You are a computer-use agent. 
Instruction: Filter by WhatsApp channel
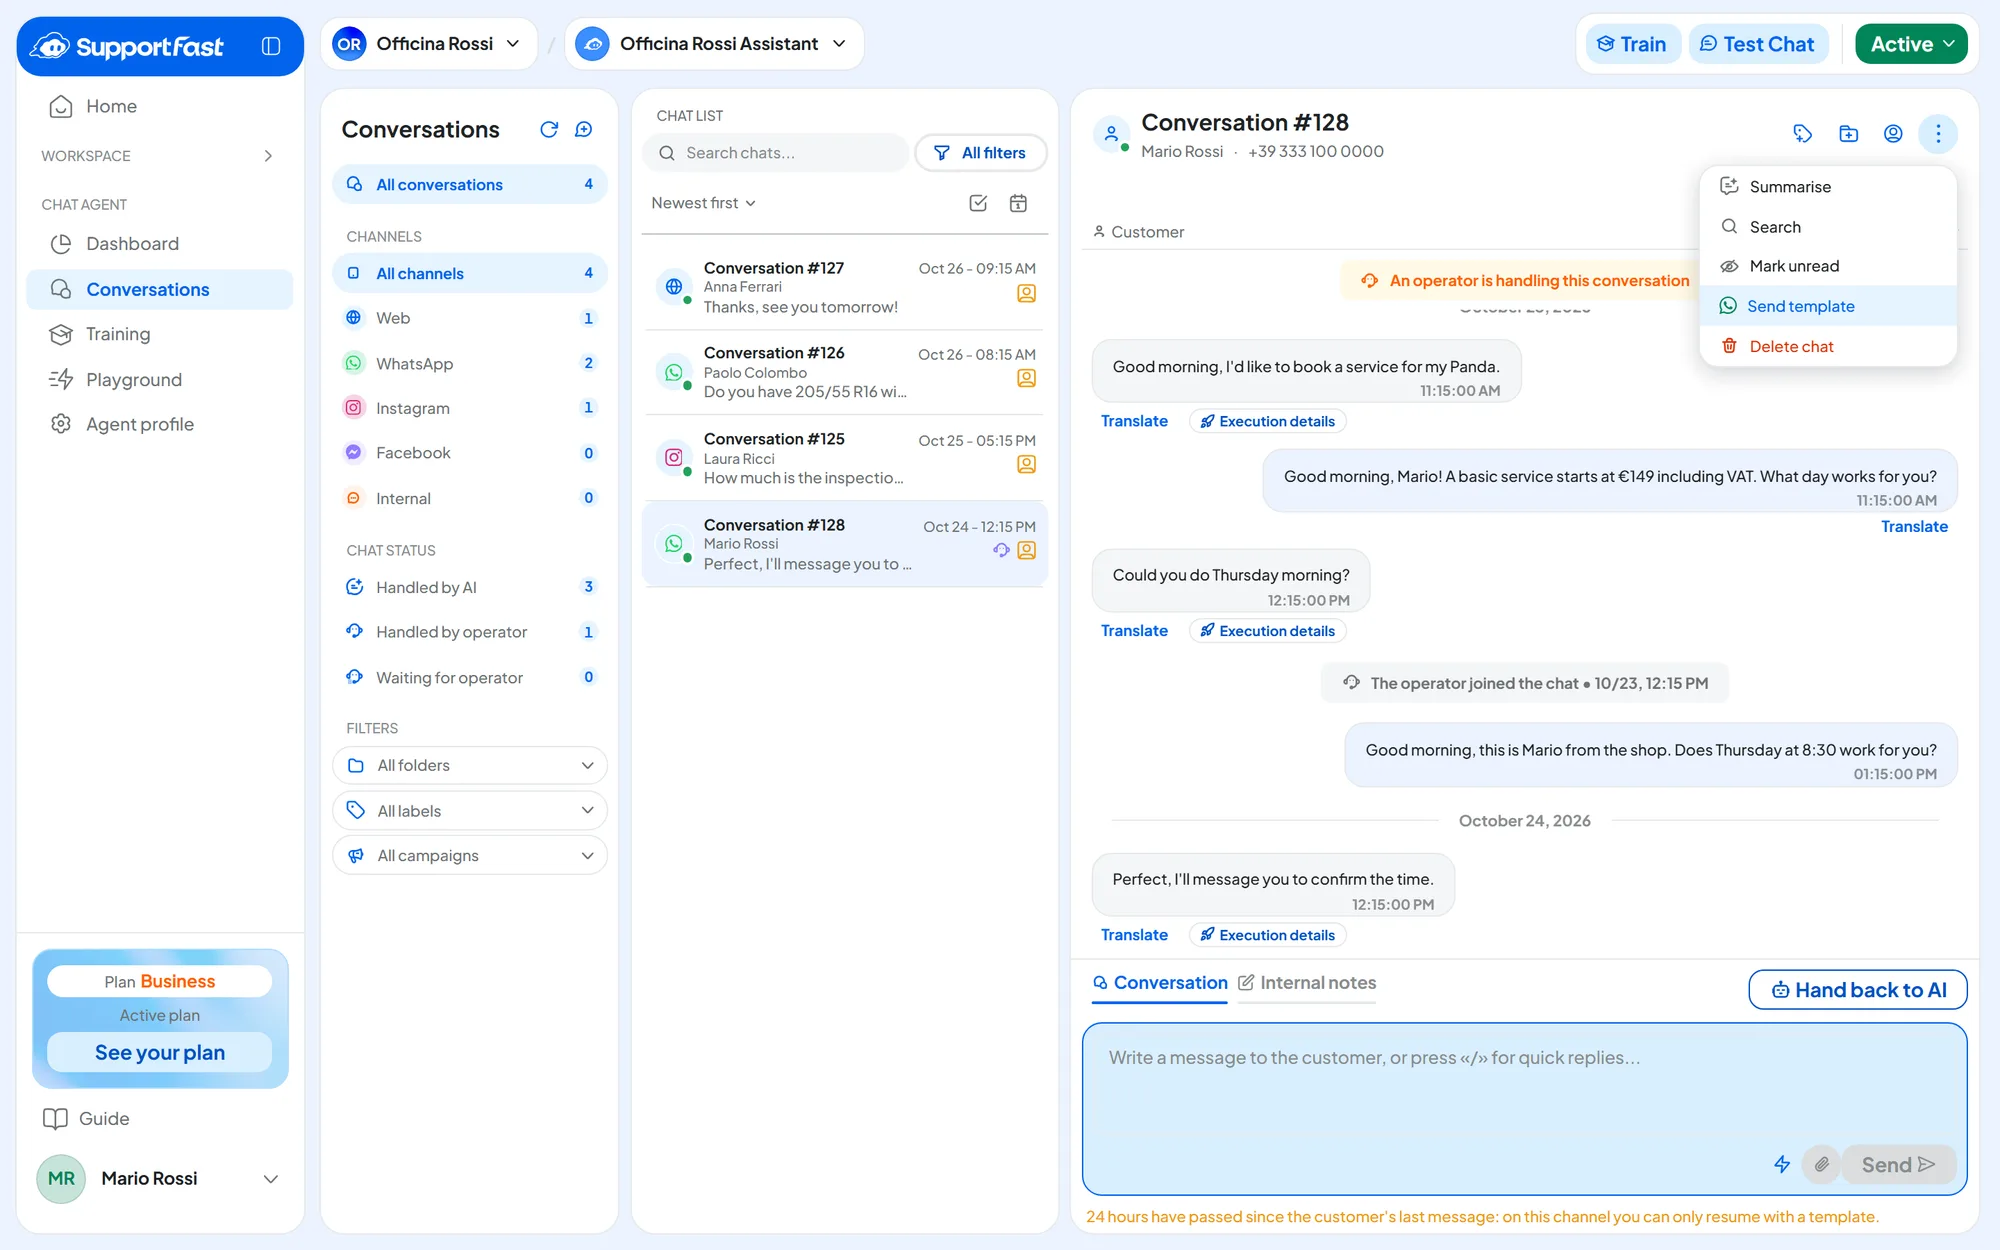click(x=470, y=363)
